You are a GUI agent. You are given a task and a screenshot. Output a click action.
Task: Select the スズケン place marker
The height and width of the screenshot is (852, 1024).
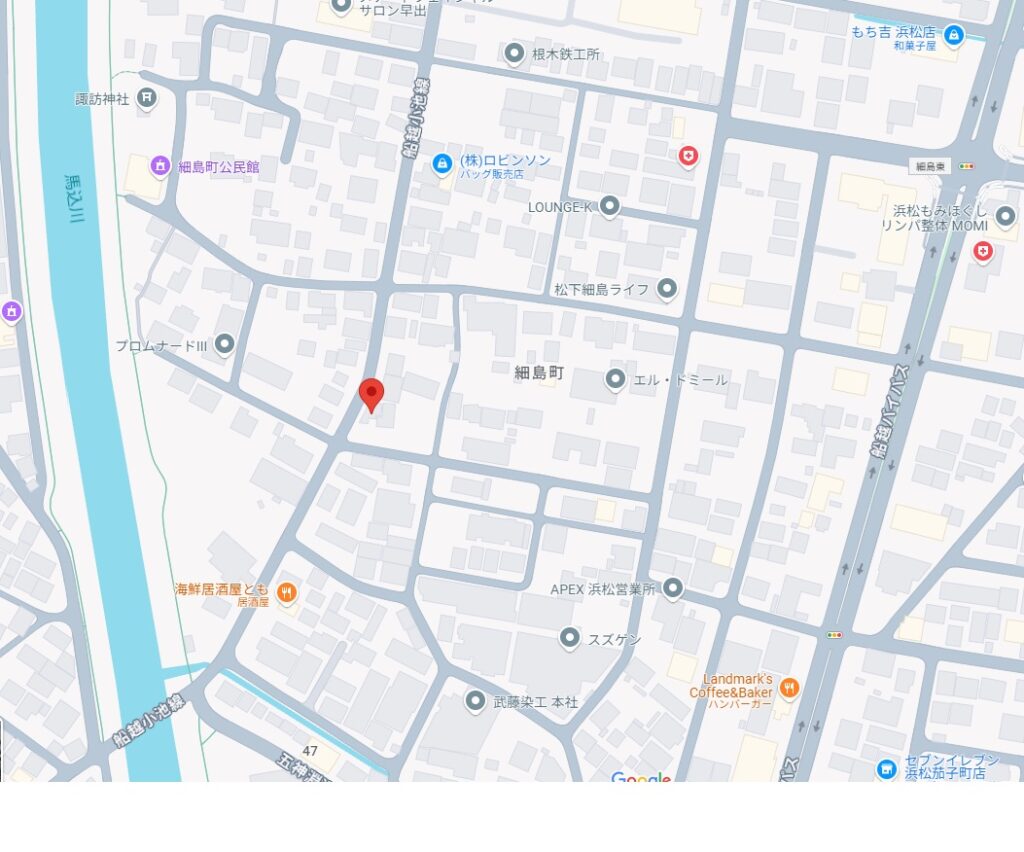pos(570,638)
